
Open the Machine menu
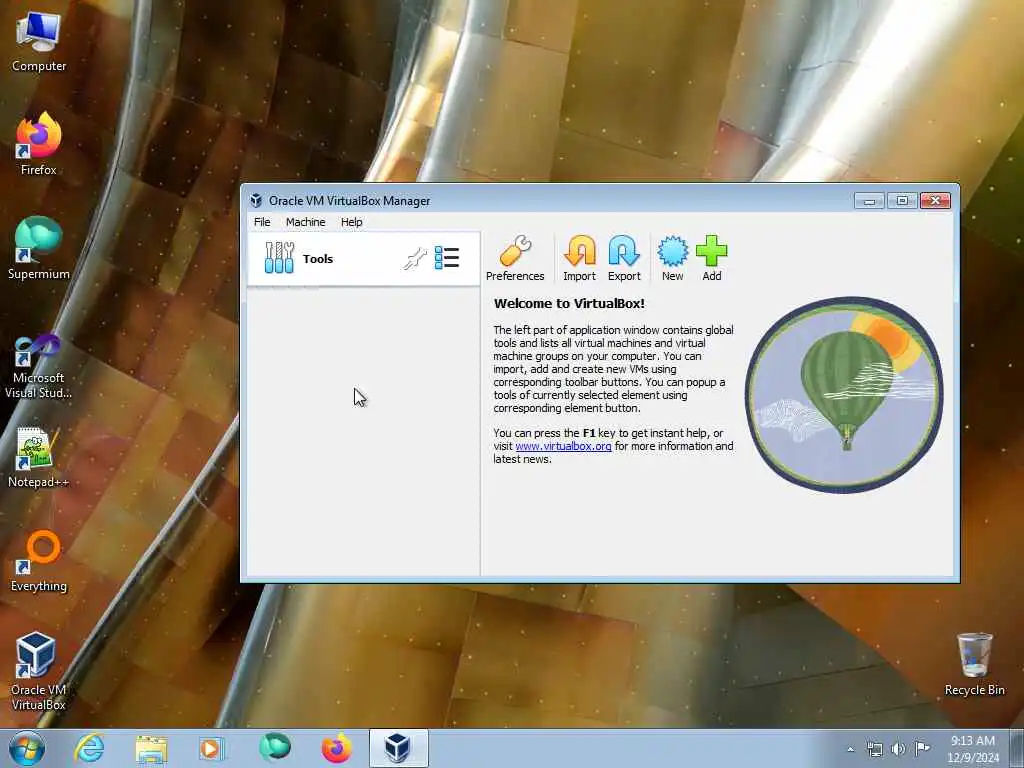tap(305, 222)
